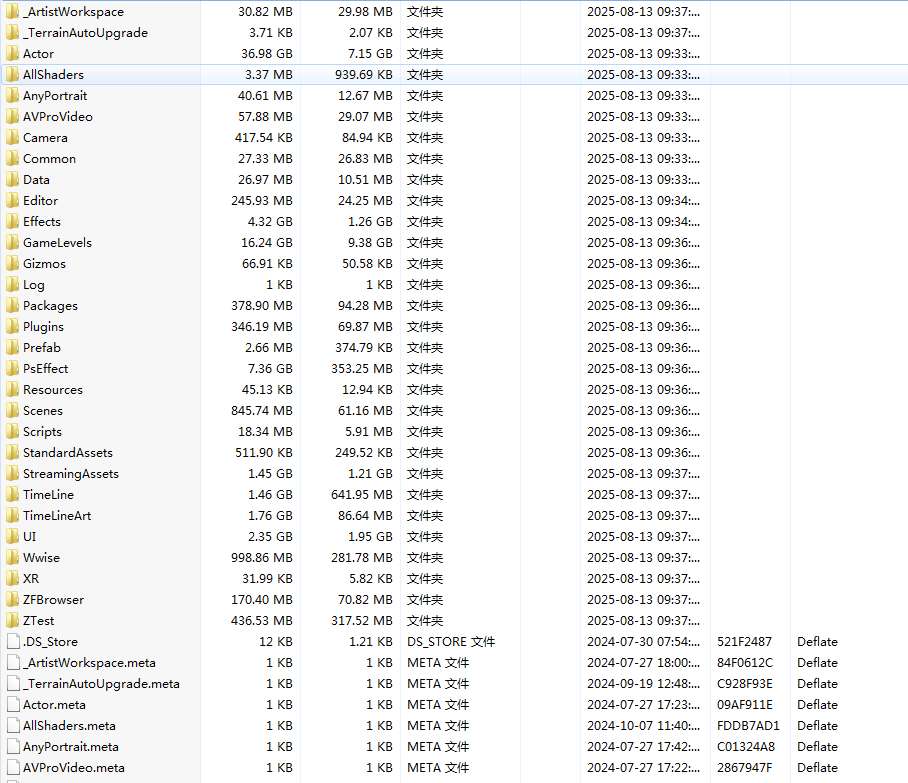Click the _ArtistWorkspace folder icon

point(12,11)
